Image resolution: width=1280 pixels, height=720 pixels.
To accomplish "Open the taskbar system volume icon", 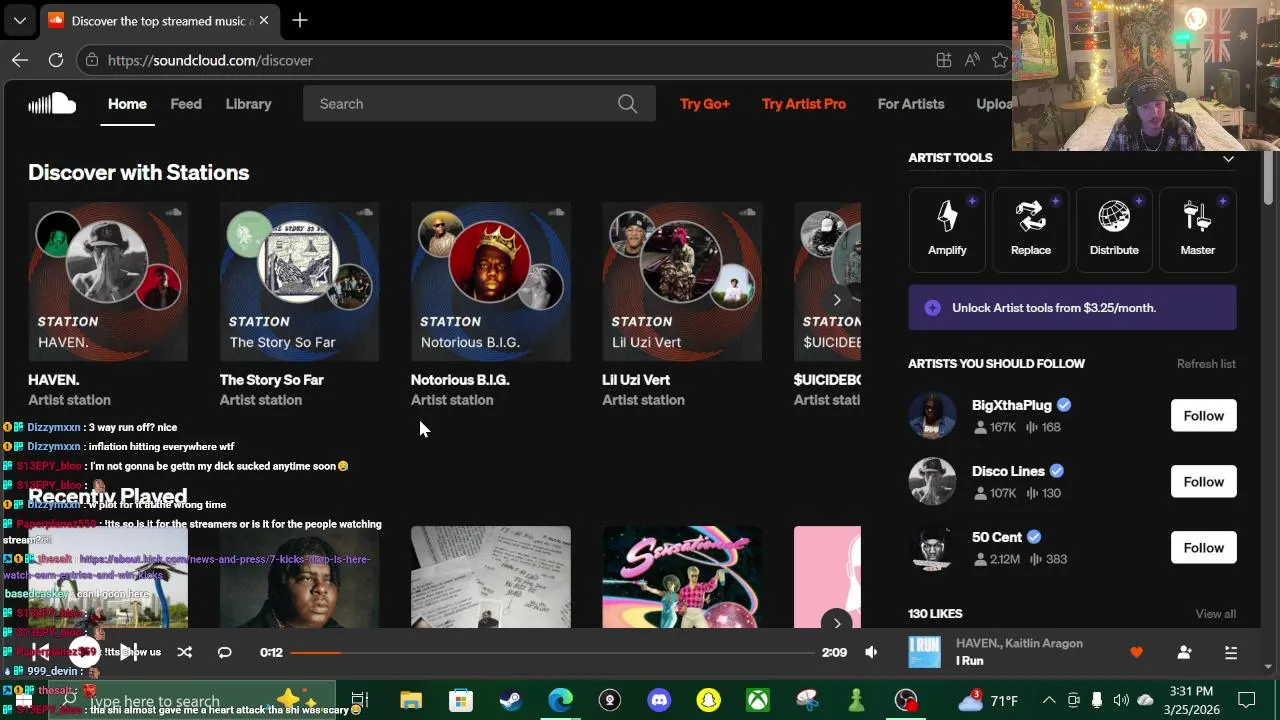I will pyautogui.click(x=1121, y=701).
